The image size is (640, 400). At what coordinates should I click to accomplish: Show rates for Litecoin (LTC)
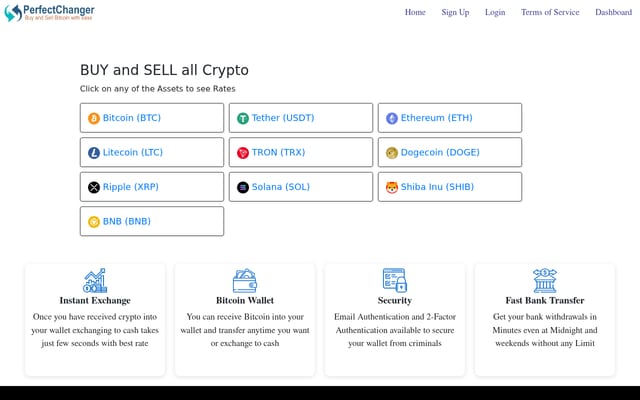tap(152, 152)
